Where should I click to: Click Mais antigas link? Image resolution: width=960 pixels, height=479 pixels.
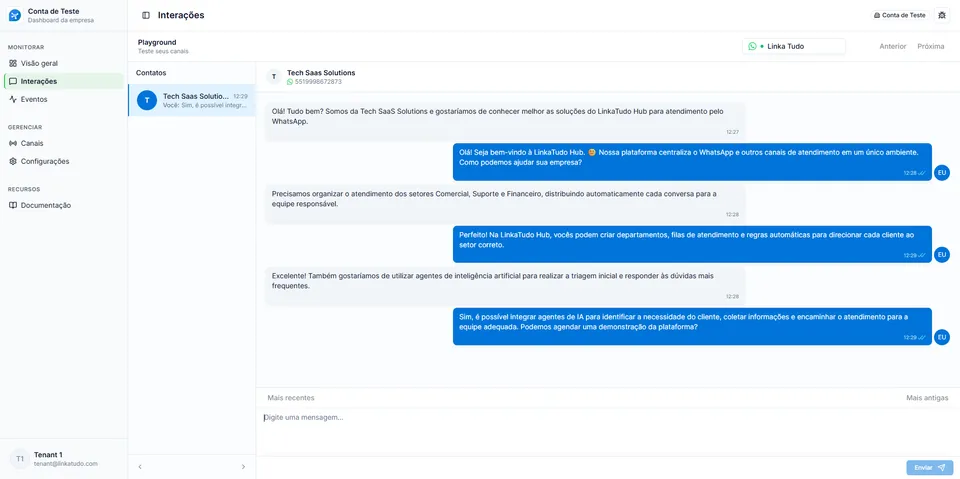[927, 398]
